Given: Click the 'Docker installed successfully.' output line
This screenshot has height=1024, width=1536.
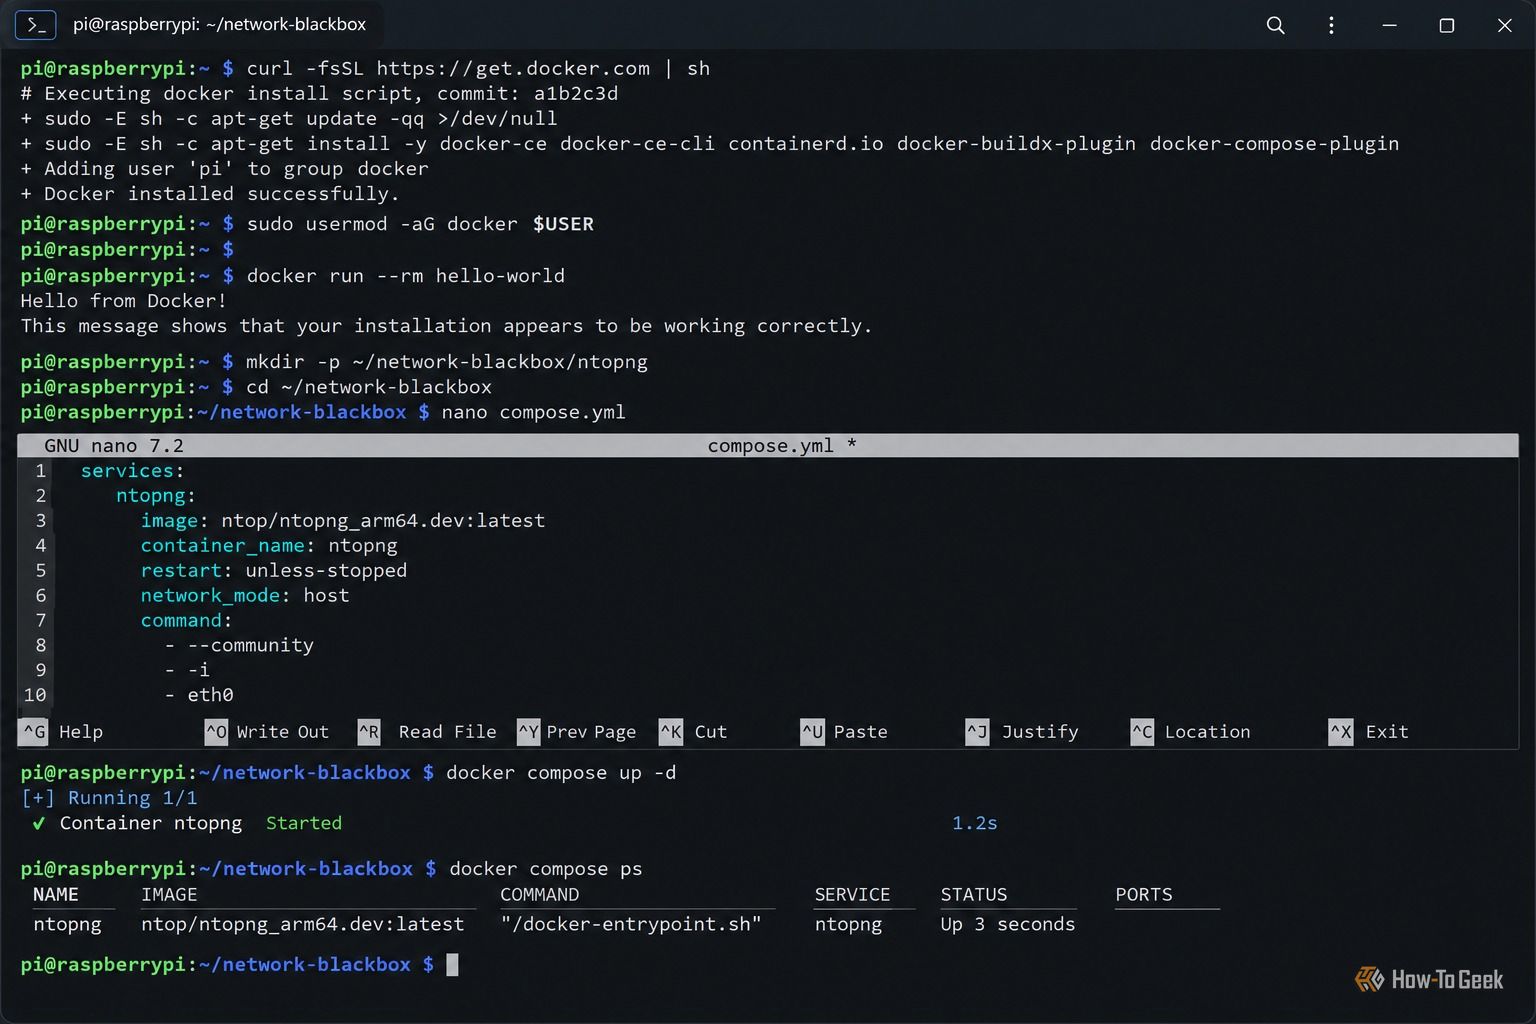Looking at the screenshot, I should (221, 194).
